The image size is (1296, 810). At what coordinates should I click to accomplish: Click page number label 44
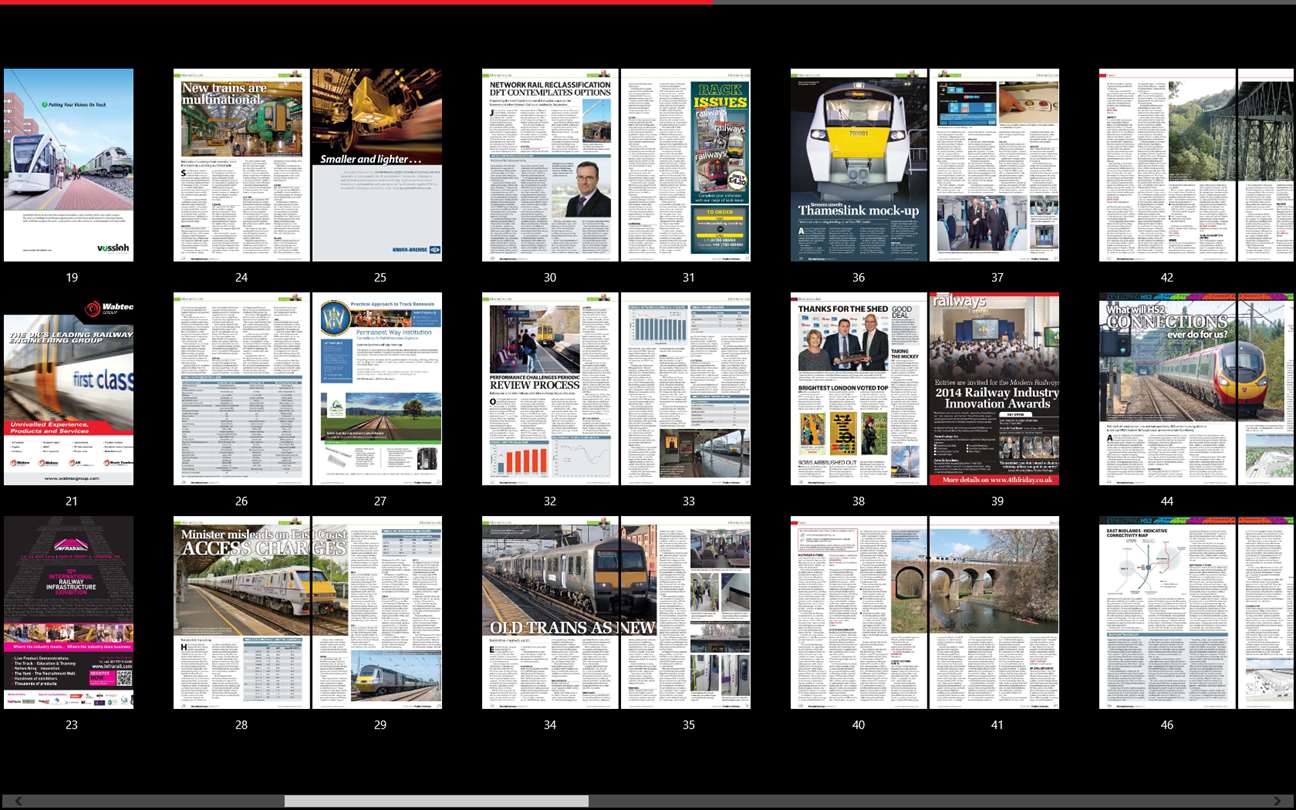pos(1167,501)
